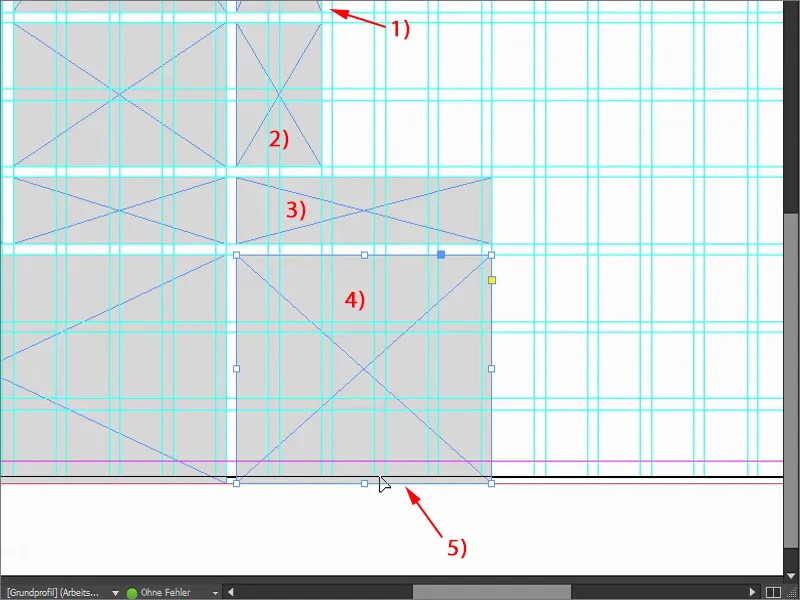Click the bottom-center handle of the selected frame
The image size is (800, 600).
[x=364, y=483]
